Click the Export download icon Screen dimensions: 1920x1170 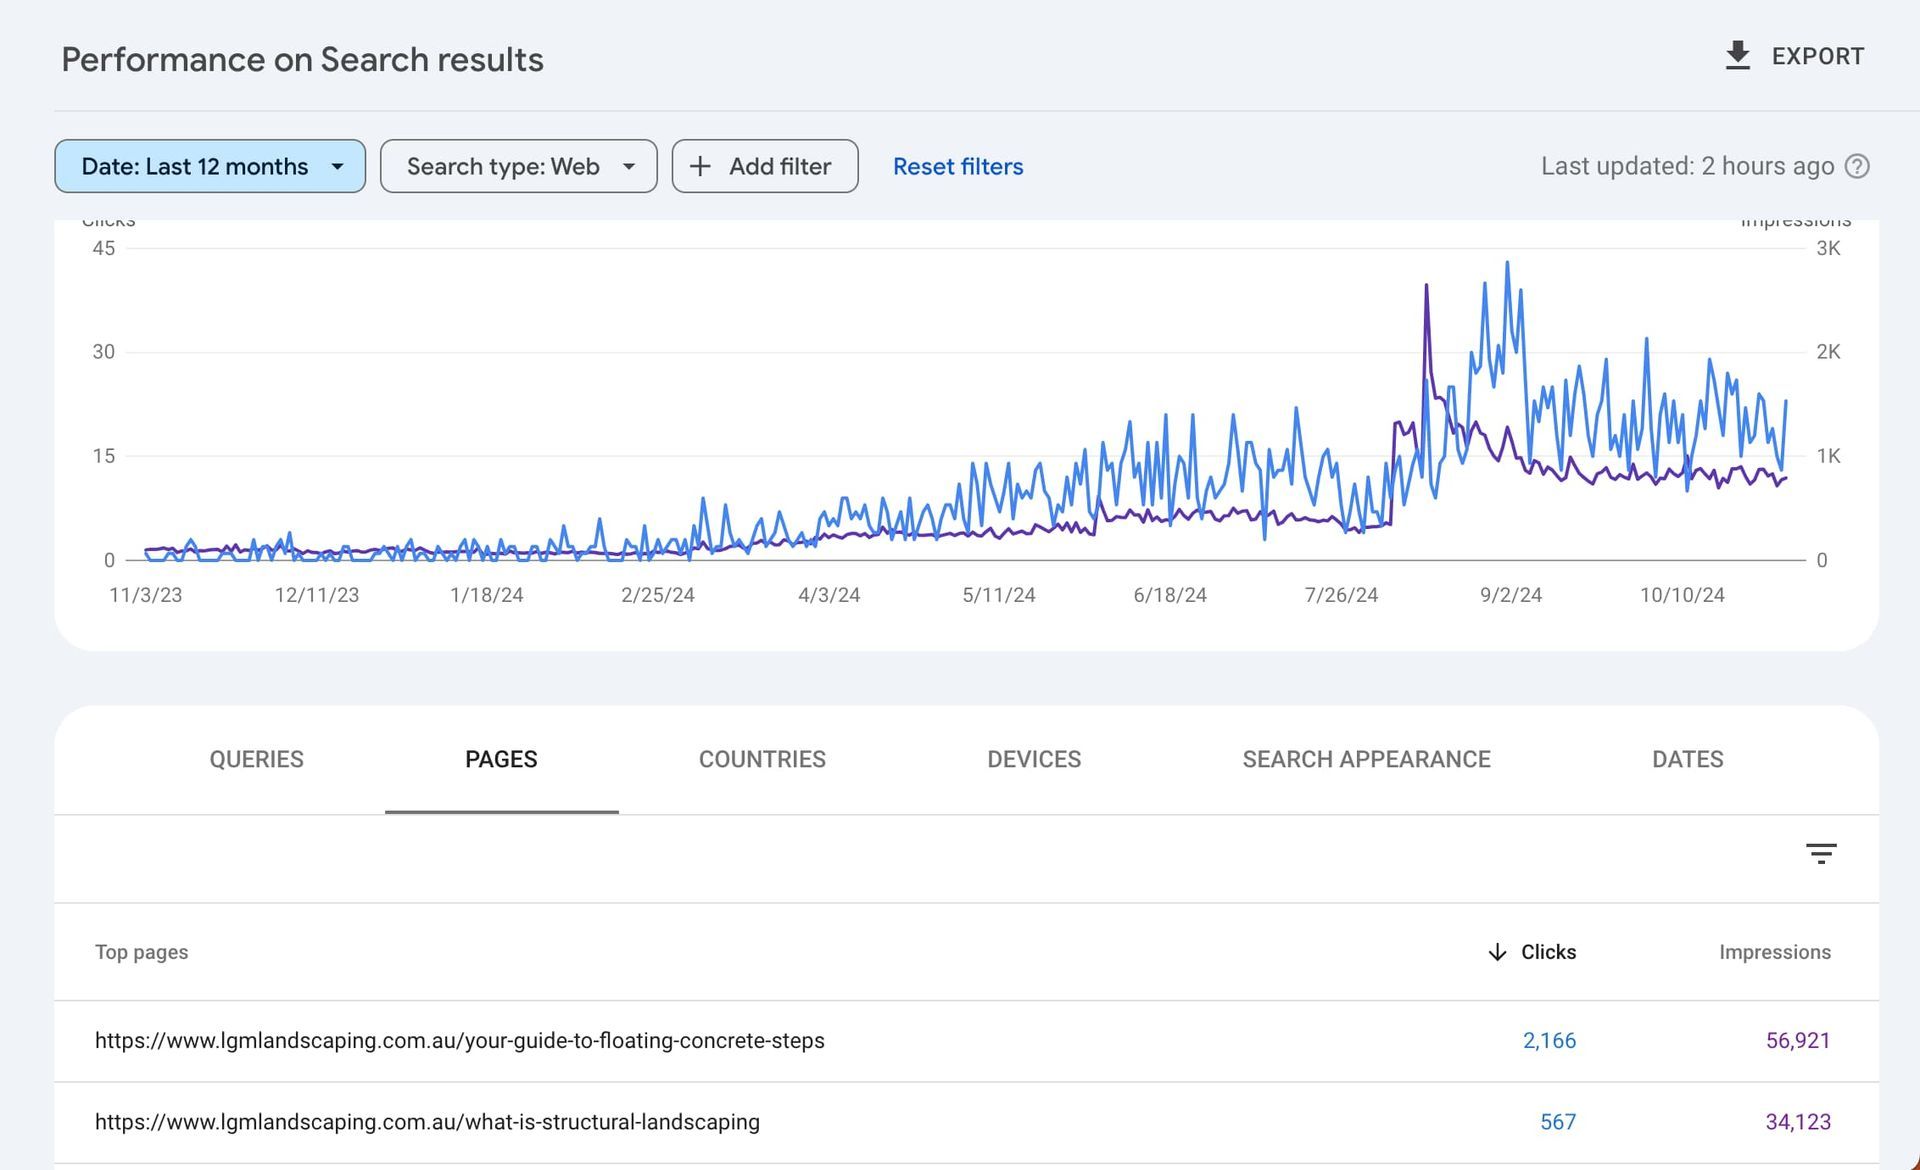click(1737, 56)
